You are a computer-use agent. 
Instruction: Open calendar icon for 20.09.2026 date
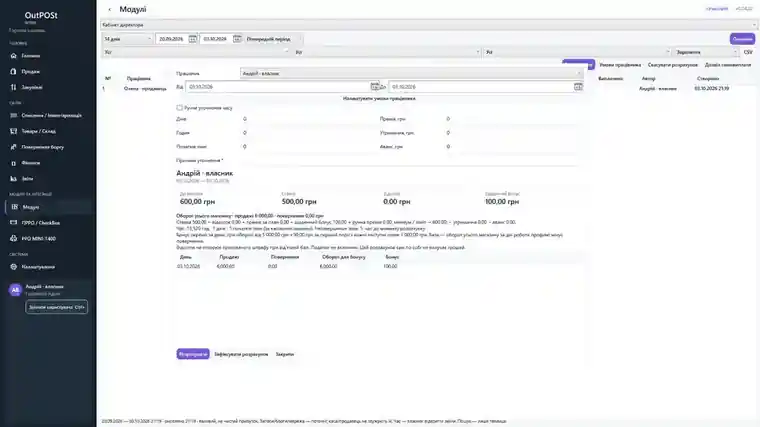coord(192,39)
